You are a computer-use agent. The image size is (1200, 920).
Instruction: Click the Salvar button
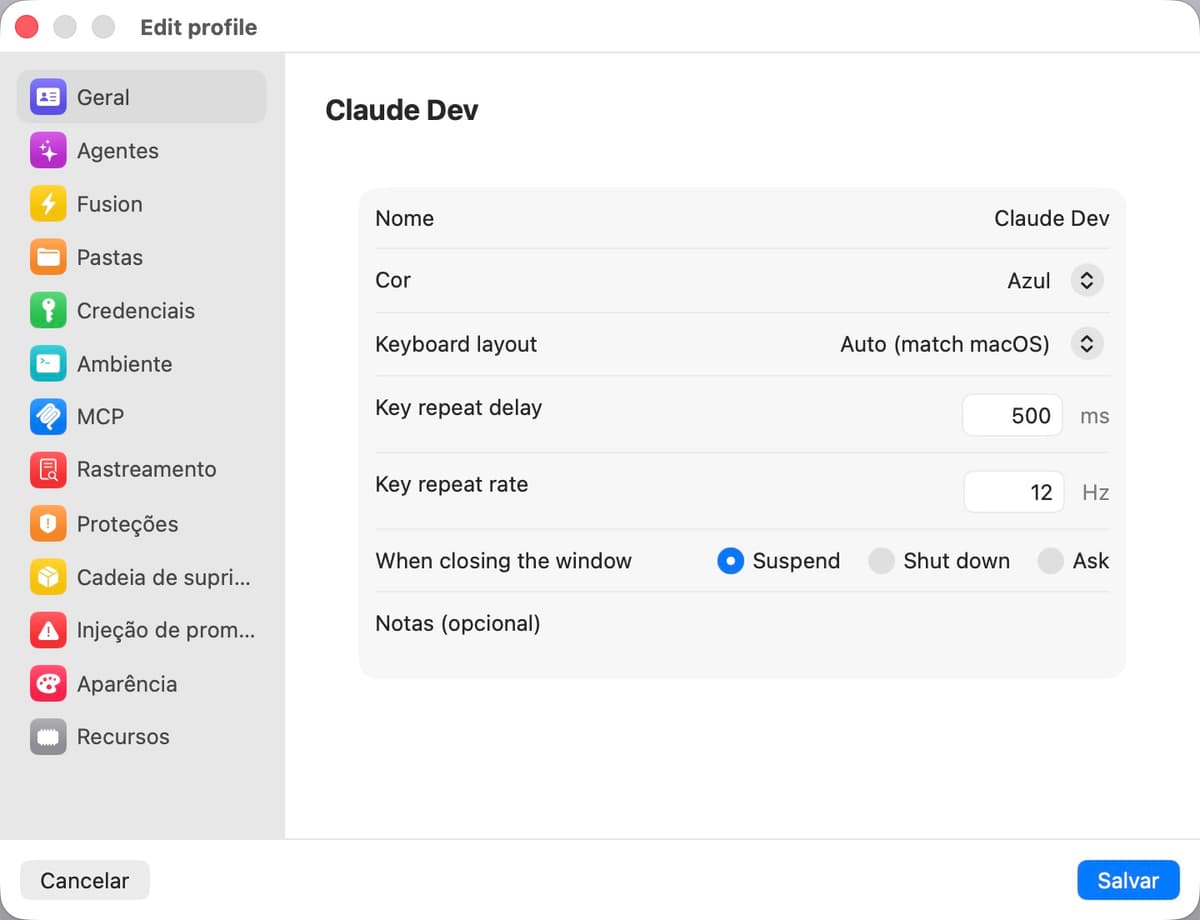click(1128, 880)
